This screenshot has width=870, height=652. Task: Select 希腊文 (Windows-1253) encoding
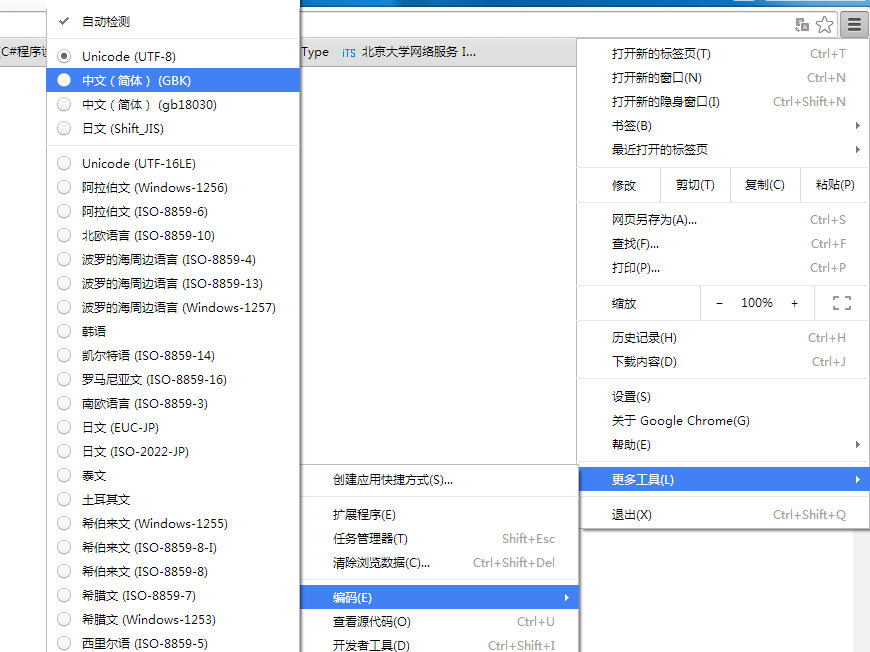pos(173,619)
